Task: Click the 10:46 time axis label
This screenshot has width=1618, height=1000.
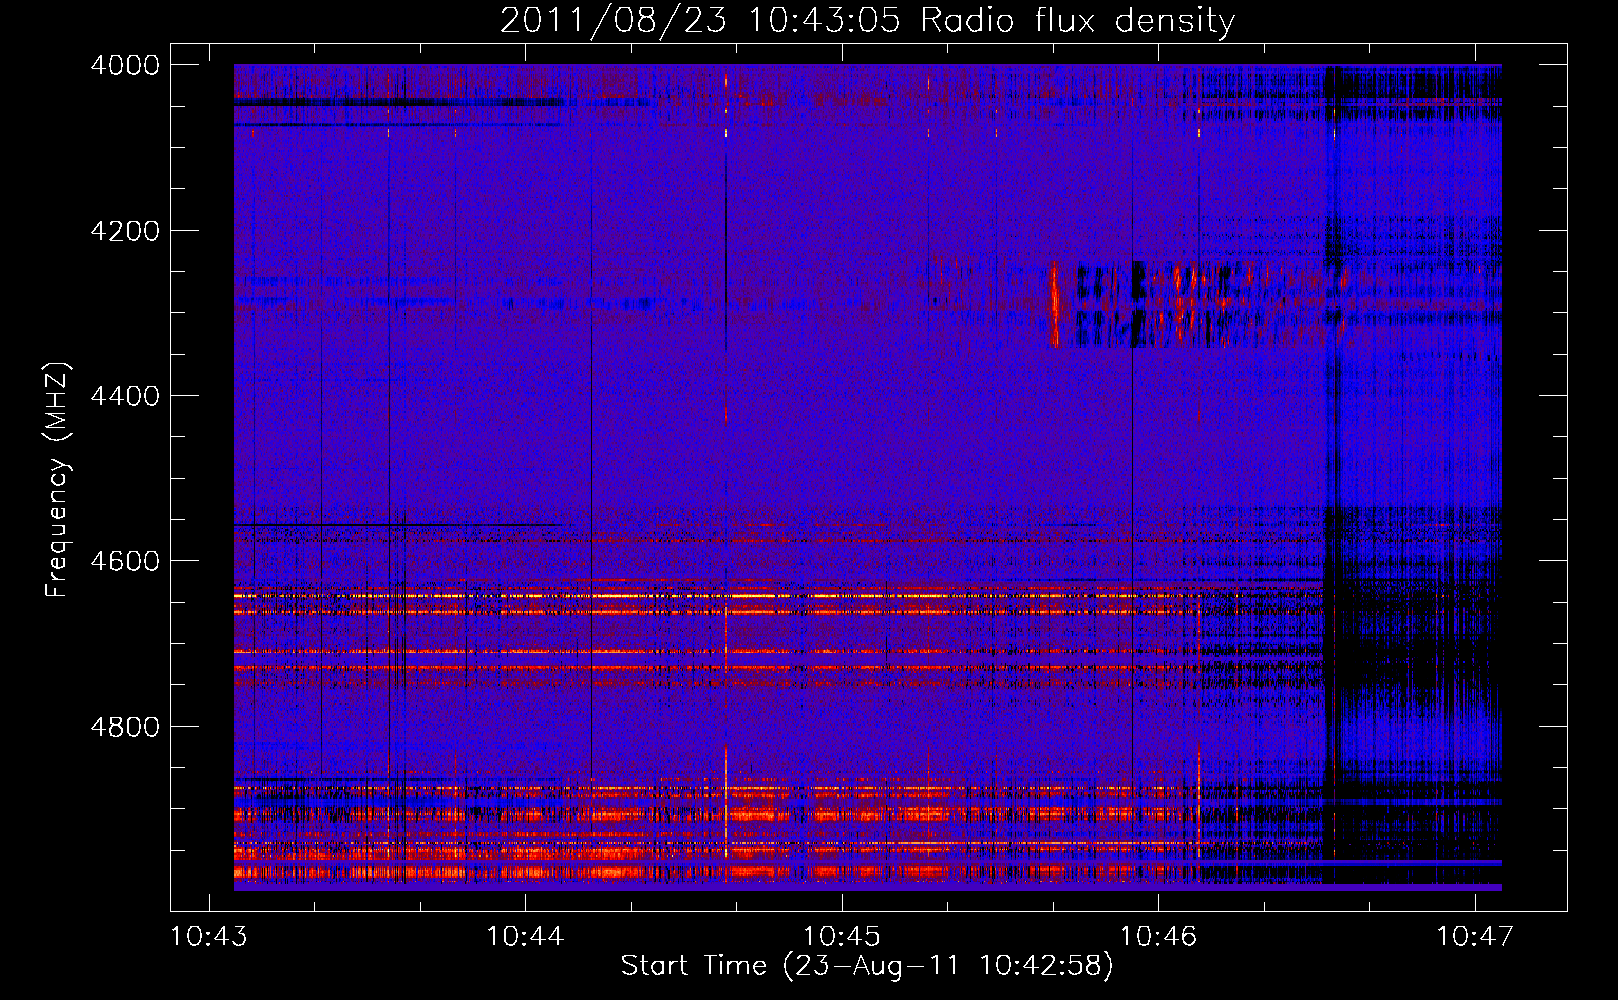Action: (x=1158, y=936)
